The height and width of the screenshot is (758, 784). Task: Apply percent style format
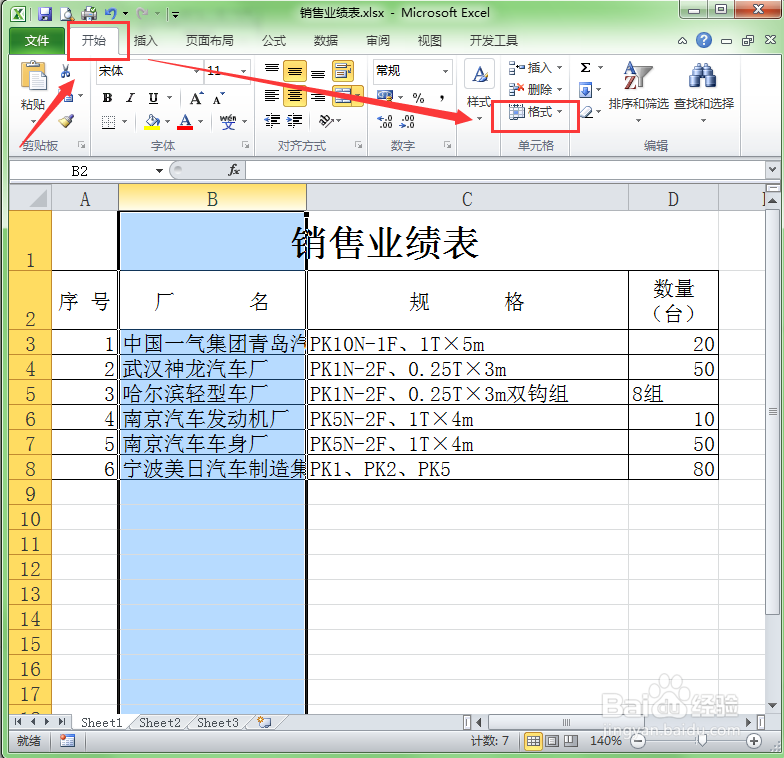point(418,98)
